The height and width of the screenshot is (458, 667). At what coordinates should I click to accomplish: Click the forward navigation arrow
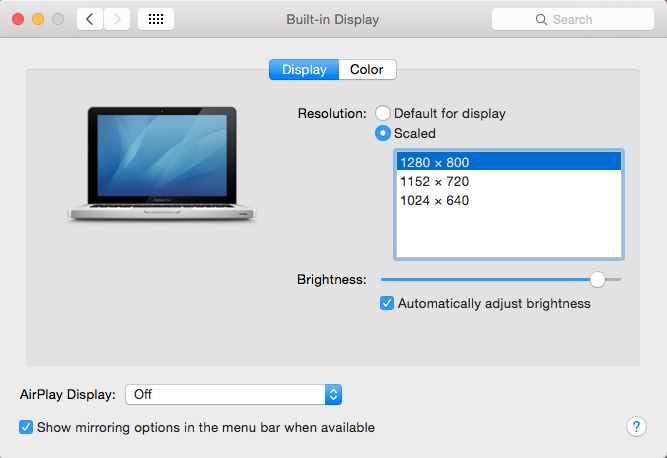[x=117, y=19]
